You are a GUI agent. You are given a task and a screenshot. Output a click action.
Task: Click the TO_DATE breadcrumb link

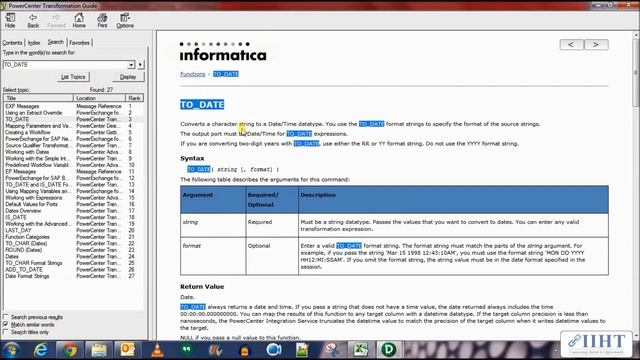click(x=226, y=74)
